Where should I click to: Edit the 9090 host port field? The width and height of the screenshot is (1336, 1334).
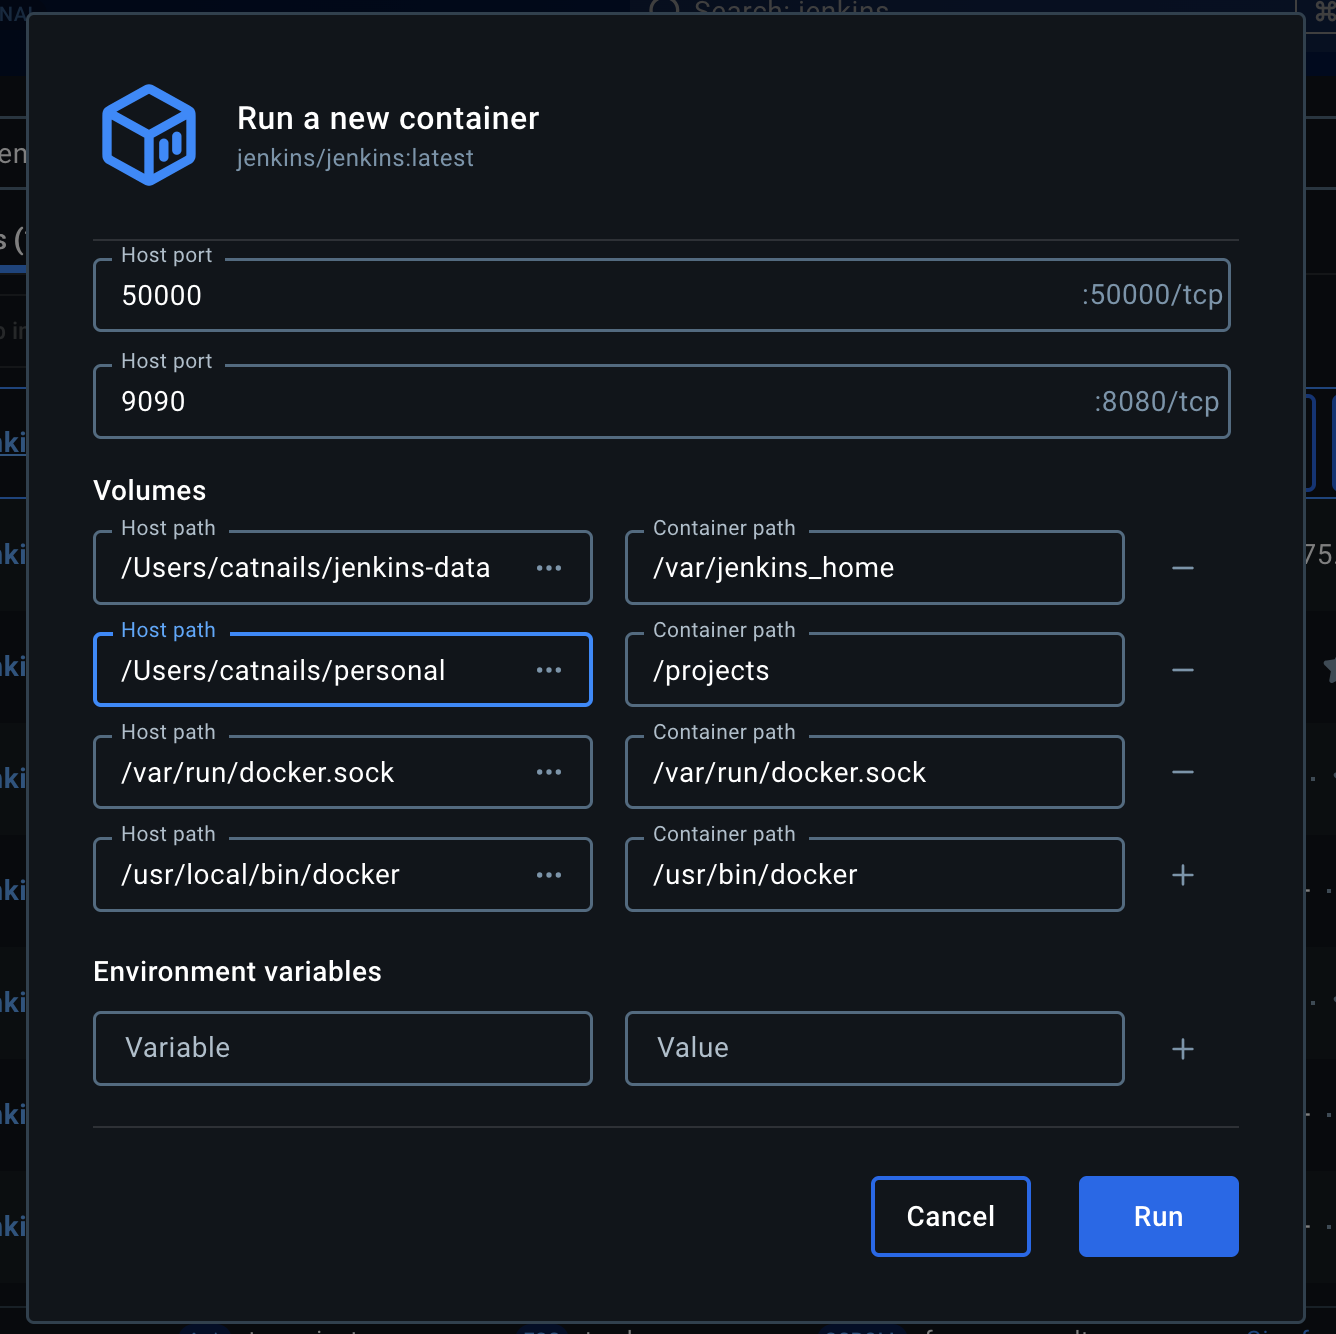coord(661,401)
